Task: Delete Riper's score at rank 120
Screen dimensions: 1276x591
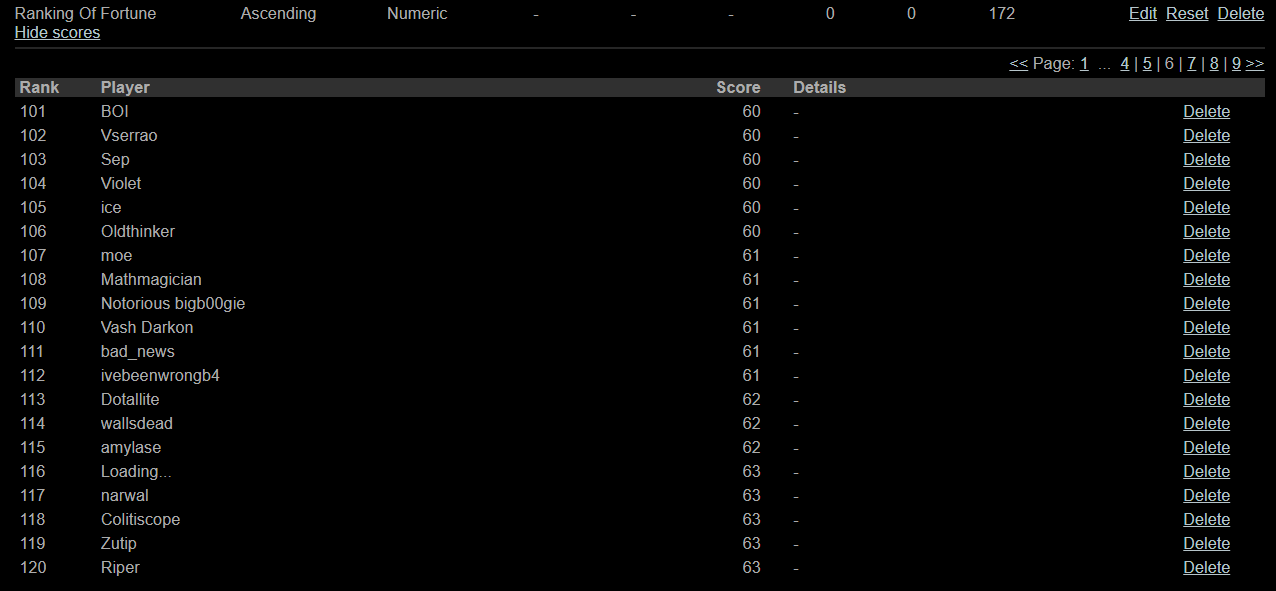Action: pyautogui.click(x=1206, y=568)
